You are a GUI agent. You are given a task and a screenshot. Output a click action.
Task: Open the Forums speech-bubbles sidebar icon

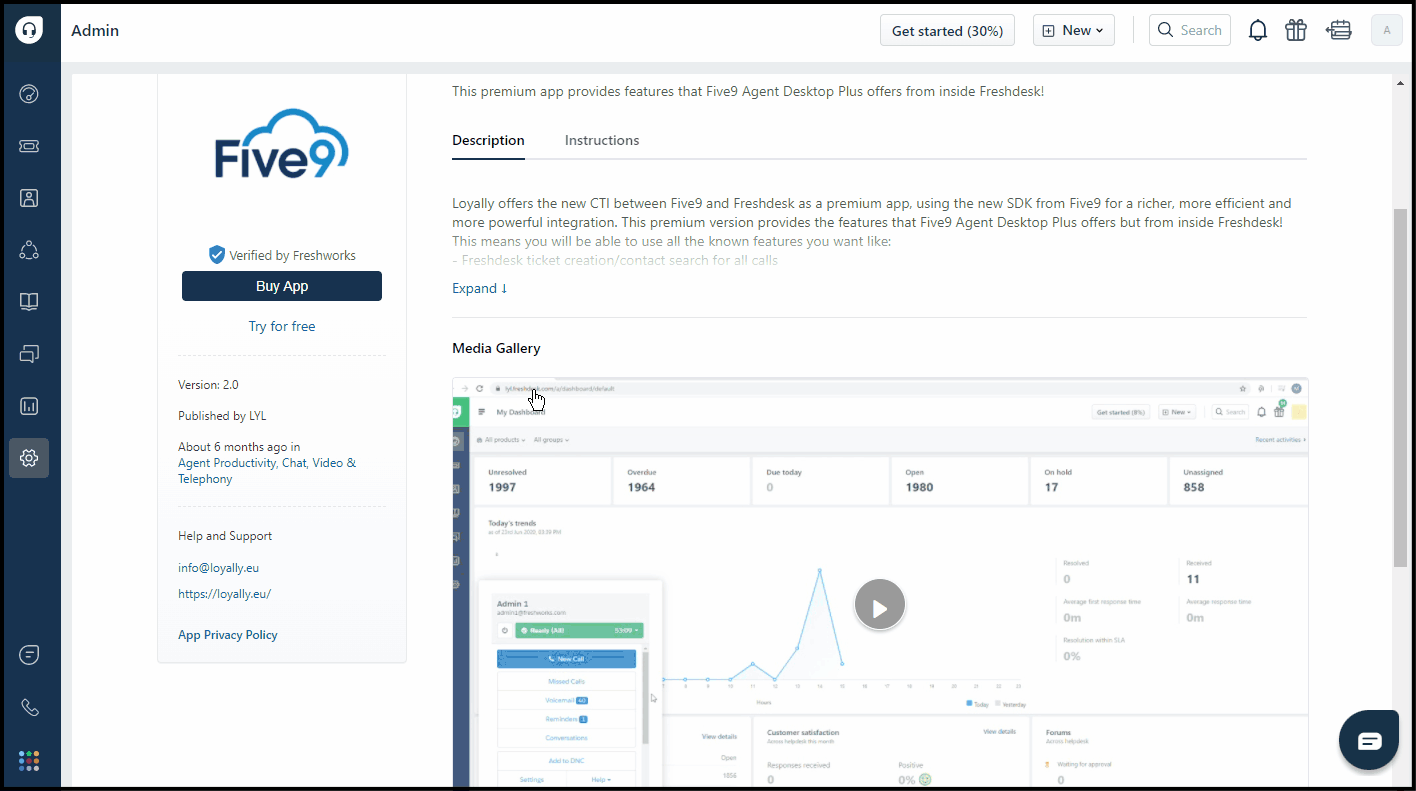tap(29, 354)
